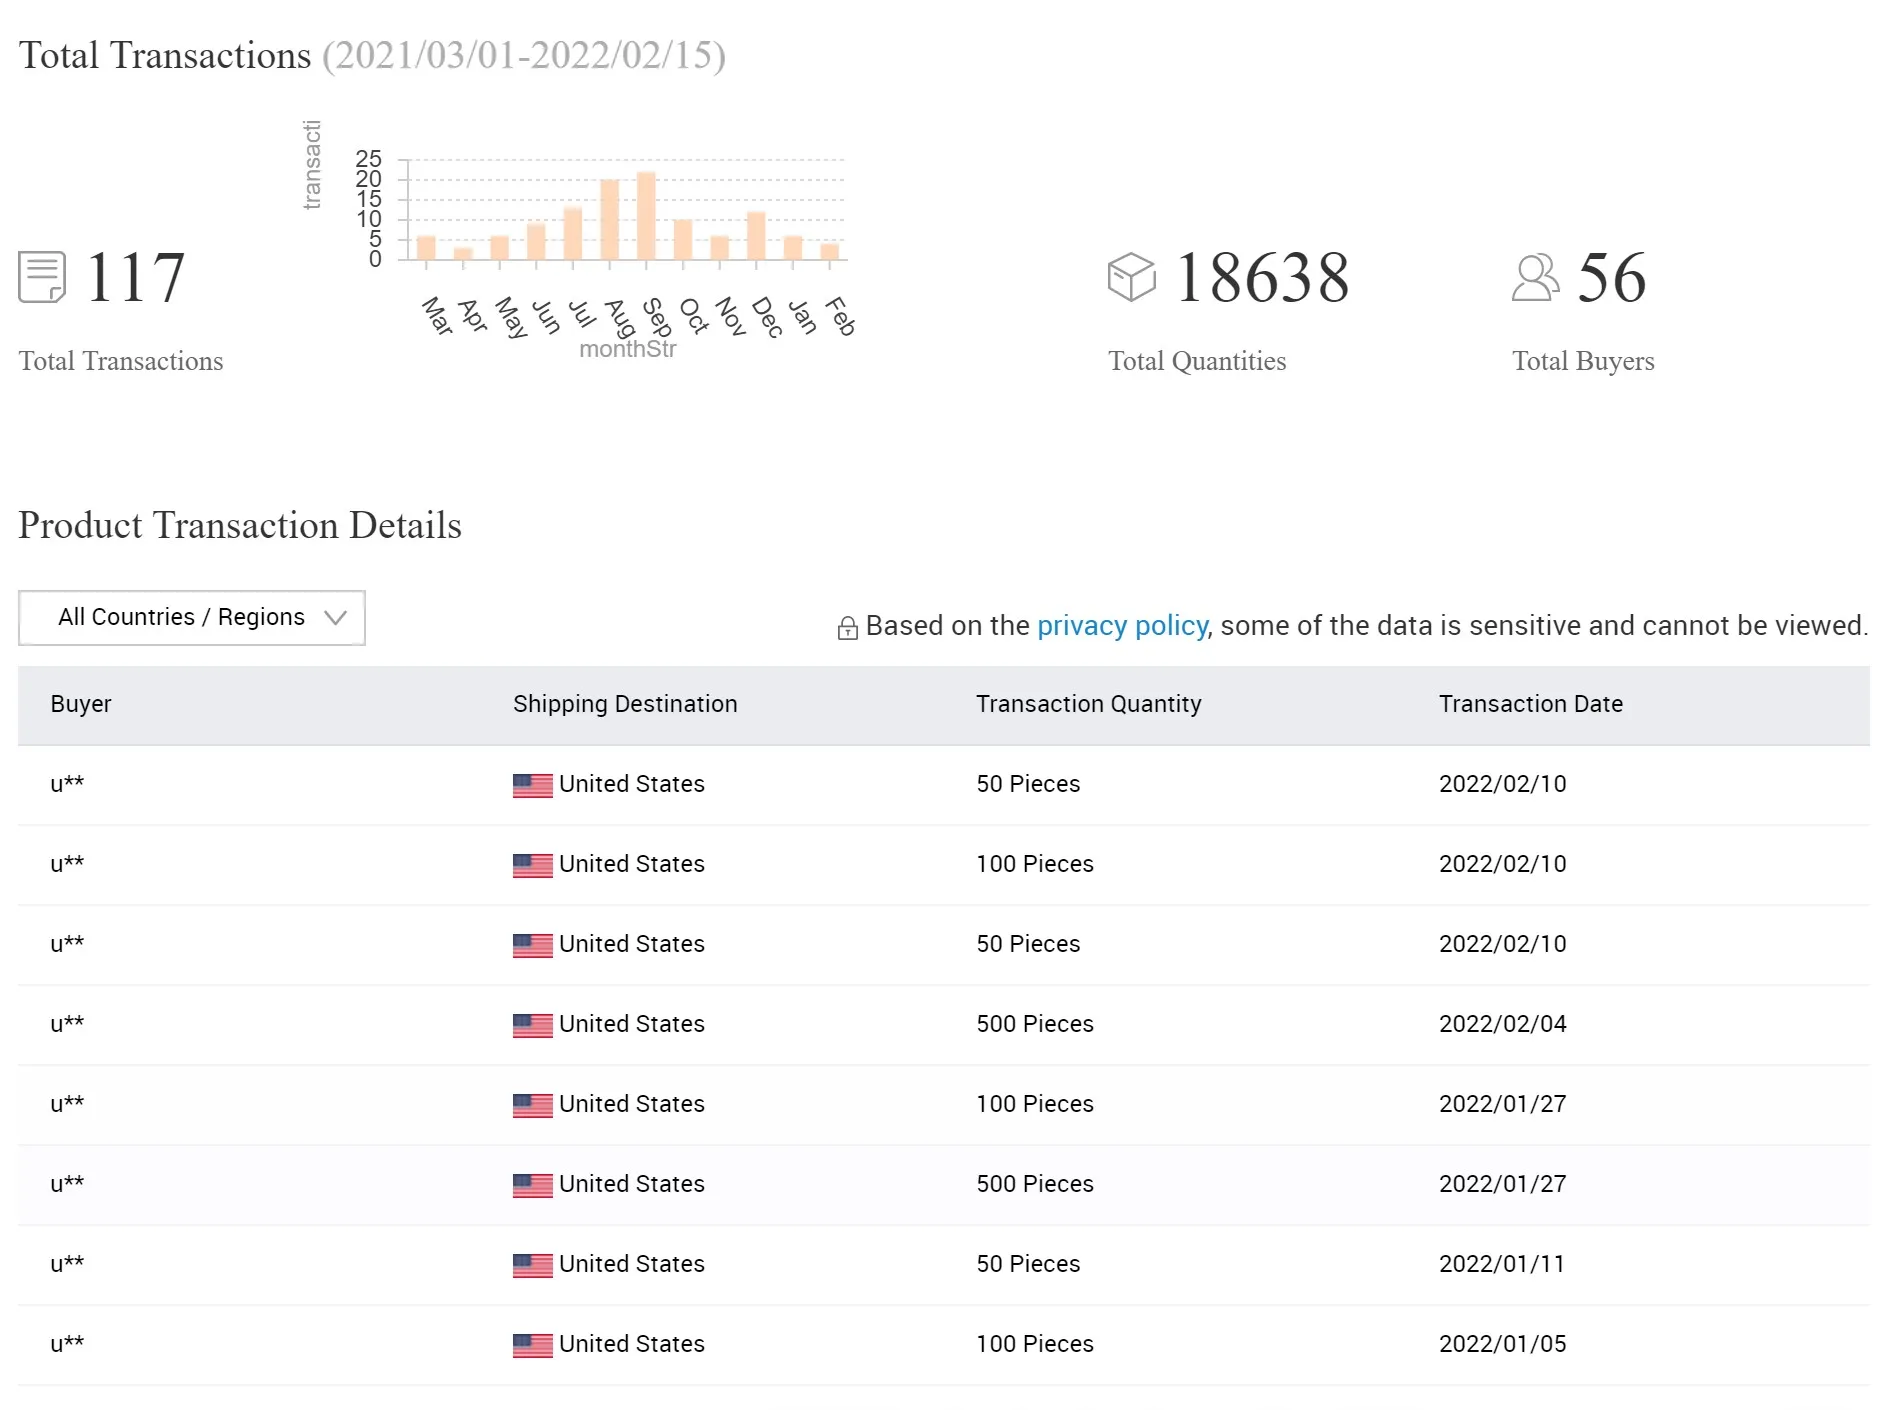Click the 18638 total quantities number

1262,278
